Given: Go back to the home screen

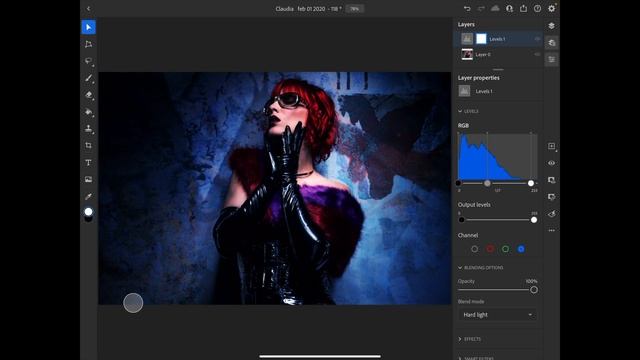Looking at the screenshot, I should pos(89,9).
